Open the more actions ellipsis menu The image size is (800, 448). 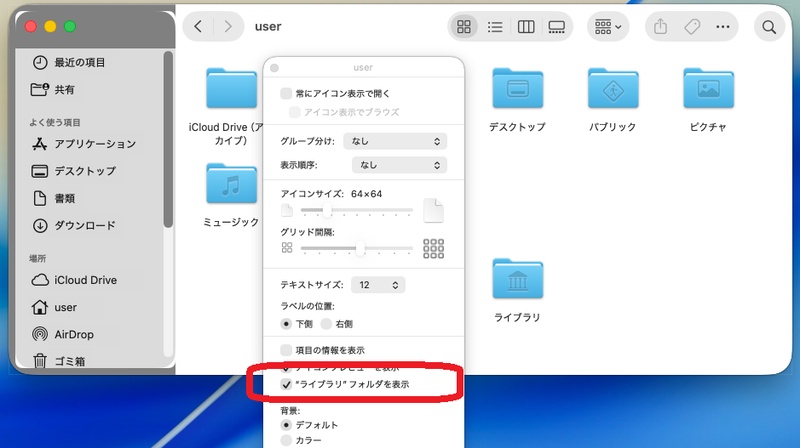(722, 27)
